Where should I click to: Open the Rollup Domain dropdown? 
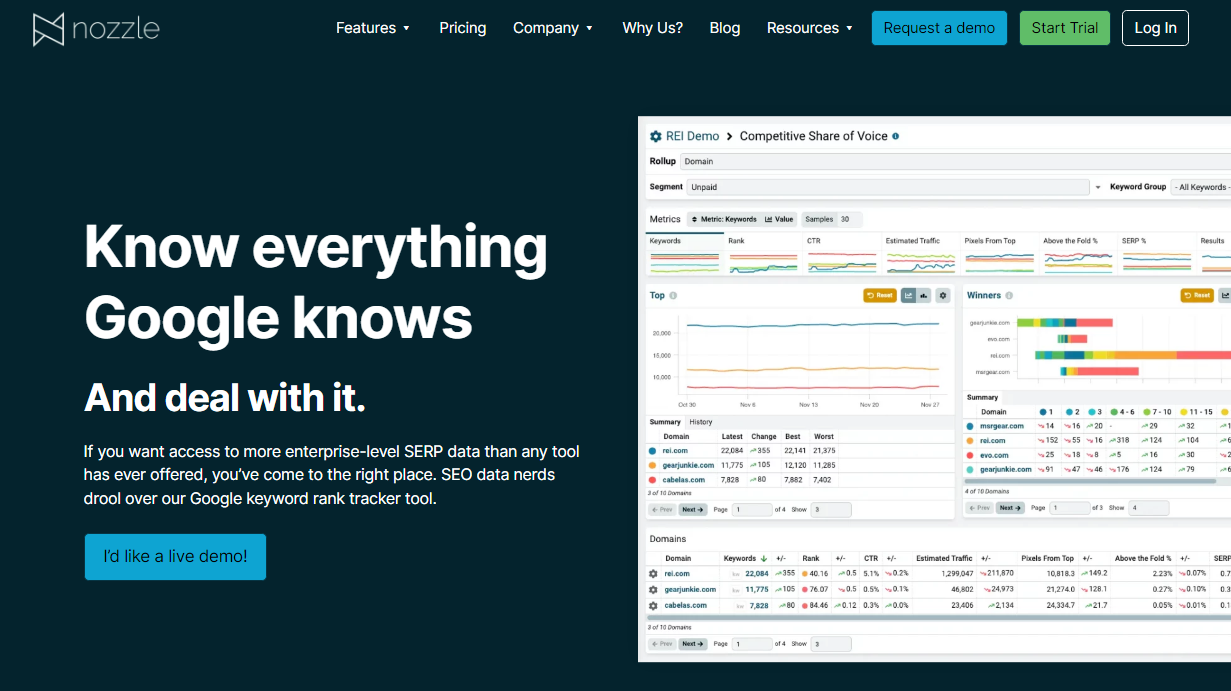point(955,161)
